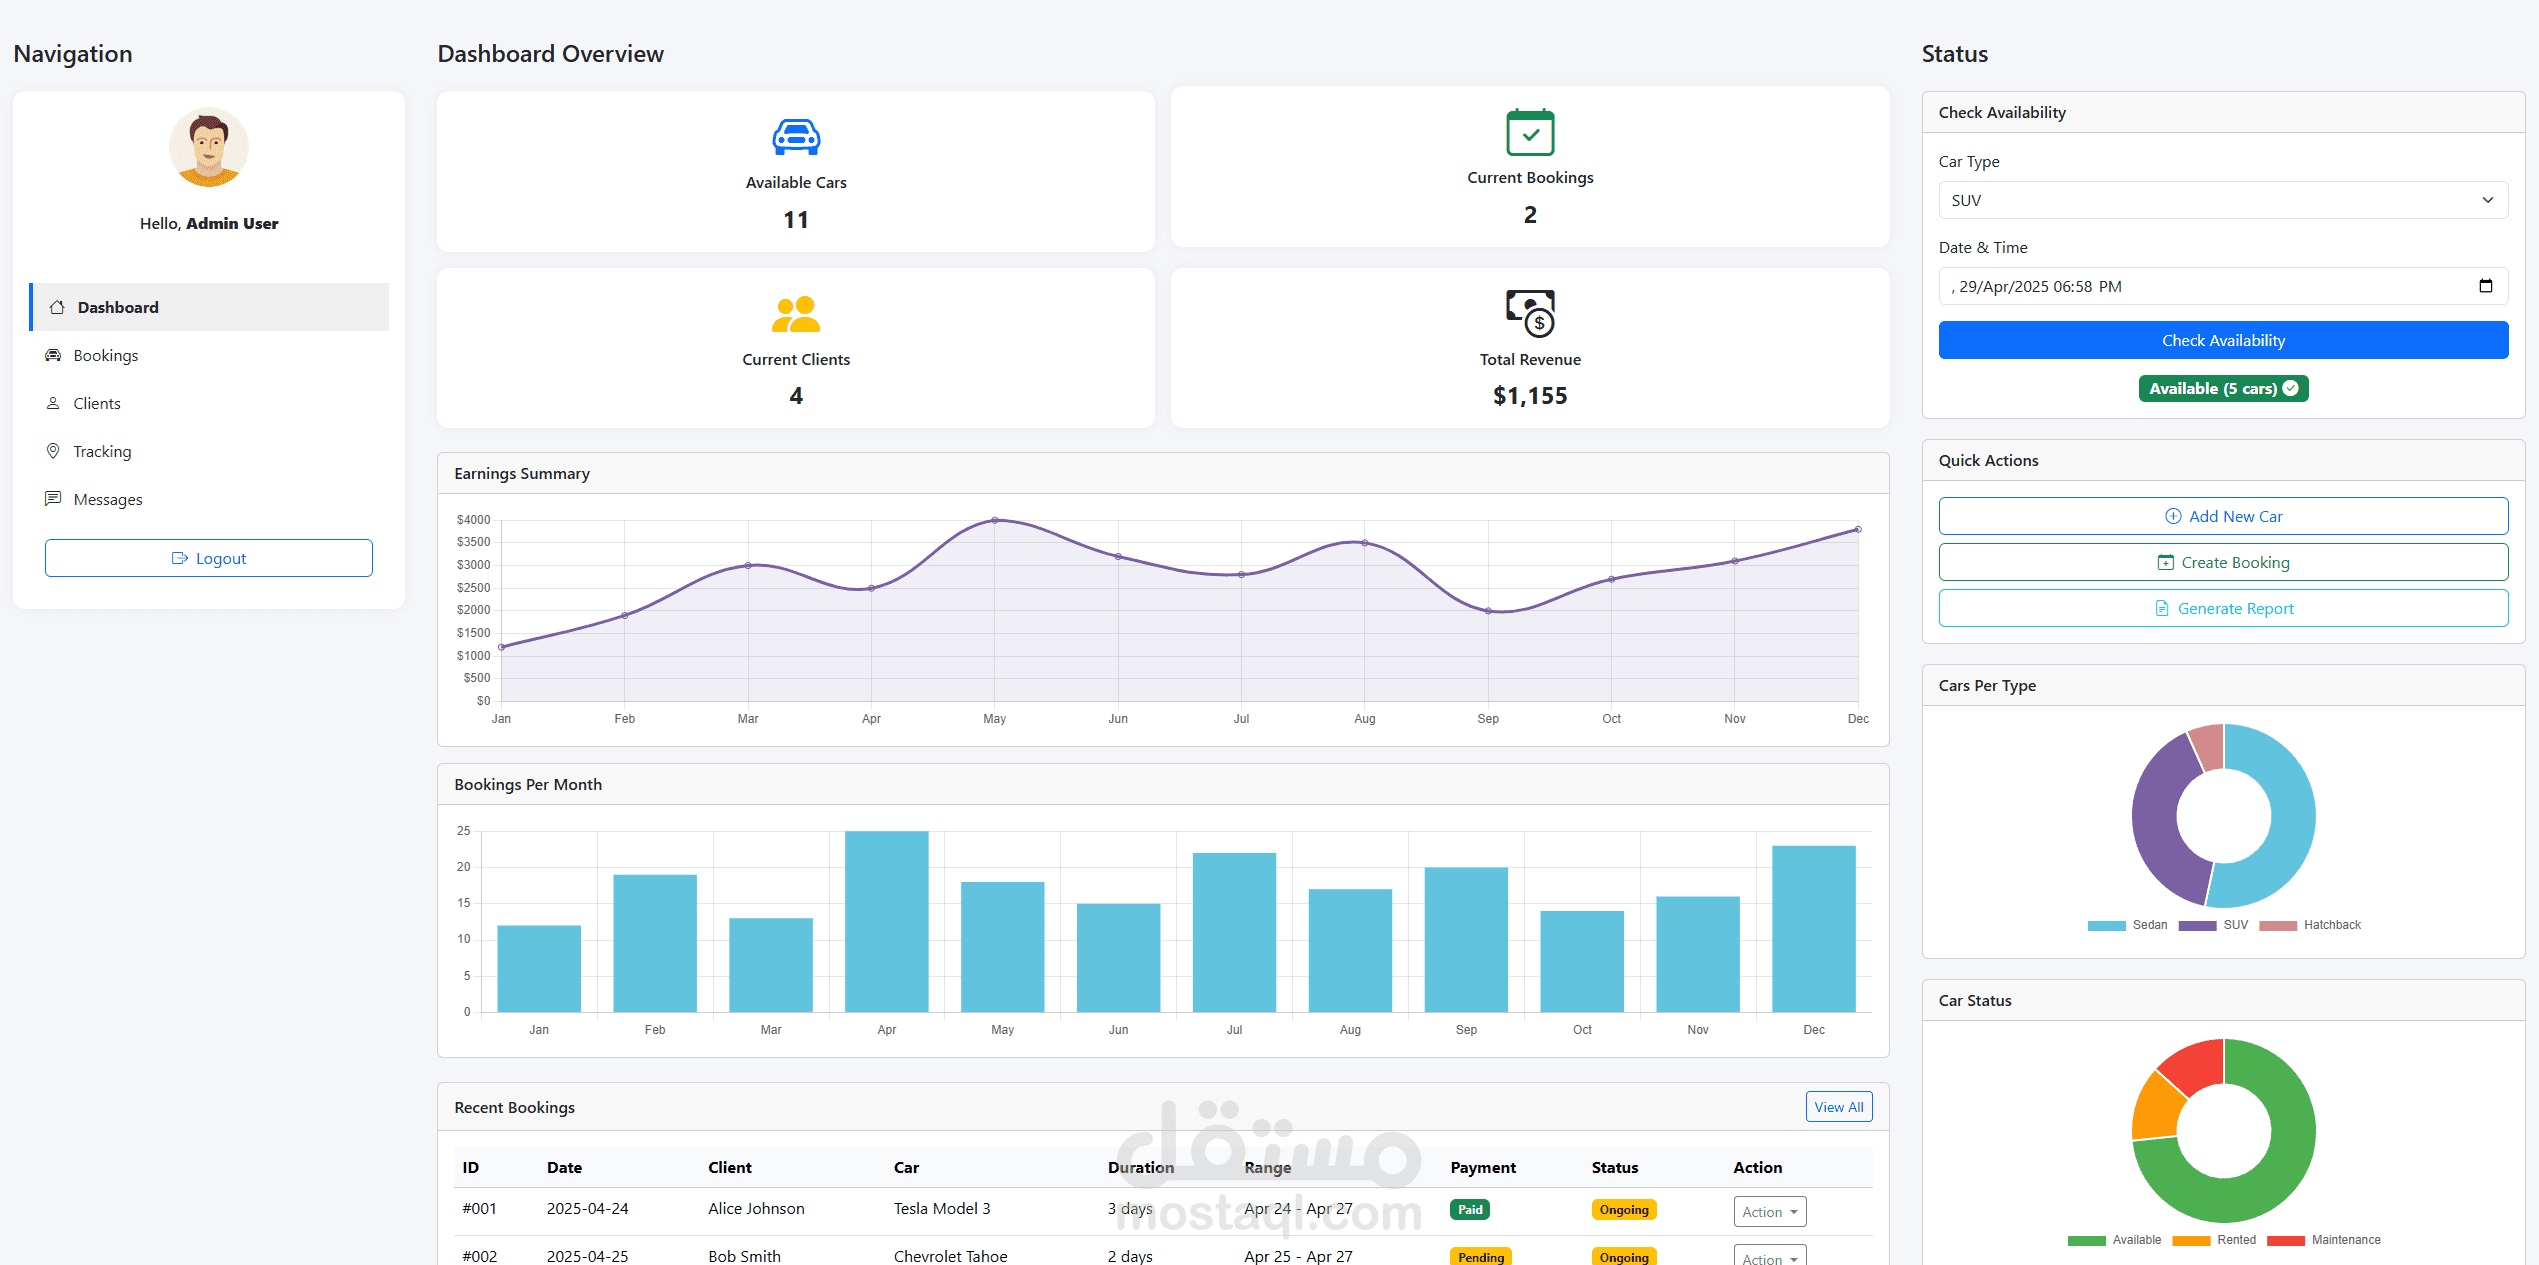Click the Current Clients people icon
The height and width of the screenshot is (1265, 2539).
796,315
